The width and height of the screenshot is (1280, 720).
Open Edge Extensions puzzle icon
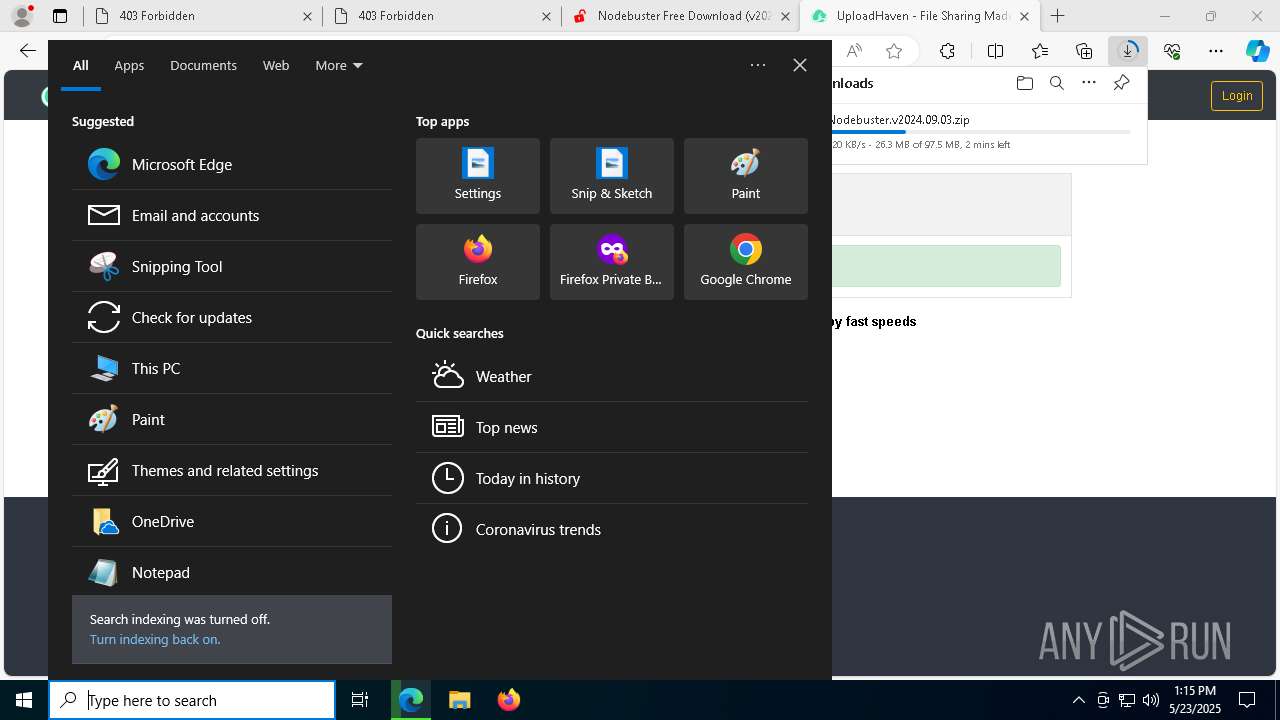947,51
